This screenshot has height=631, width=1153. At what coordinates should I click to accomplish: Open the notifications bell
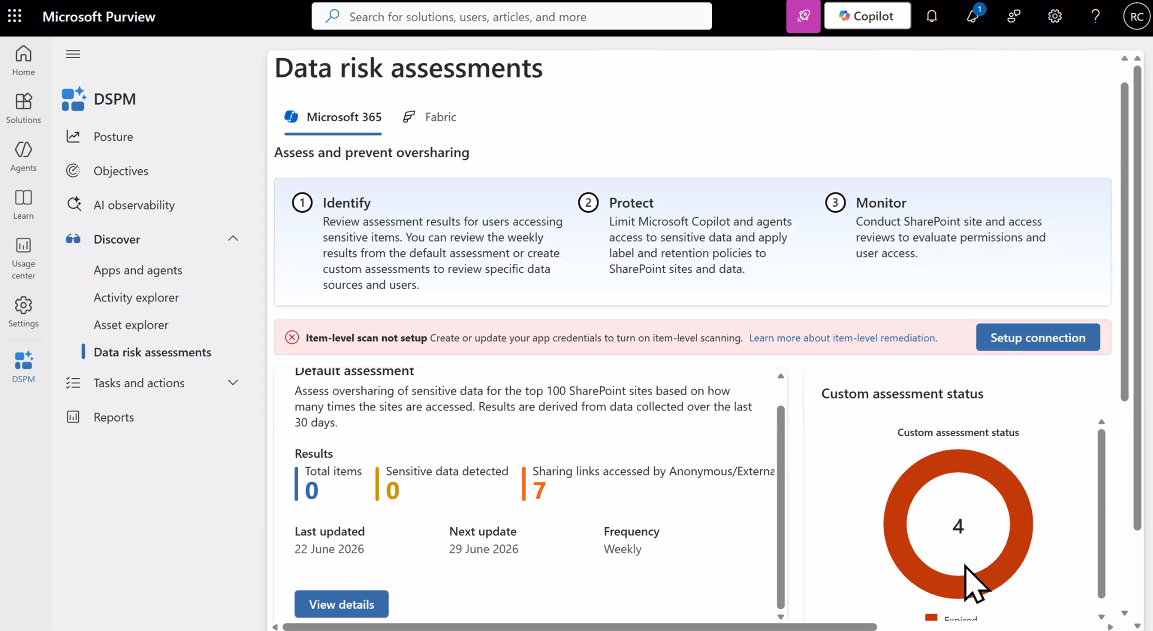(932, 16)
